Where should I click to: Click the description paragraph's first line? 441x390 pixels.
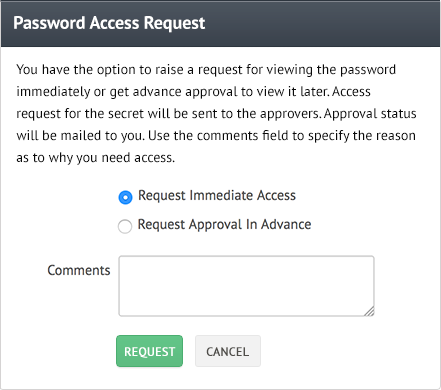206,70
